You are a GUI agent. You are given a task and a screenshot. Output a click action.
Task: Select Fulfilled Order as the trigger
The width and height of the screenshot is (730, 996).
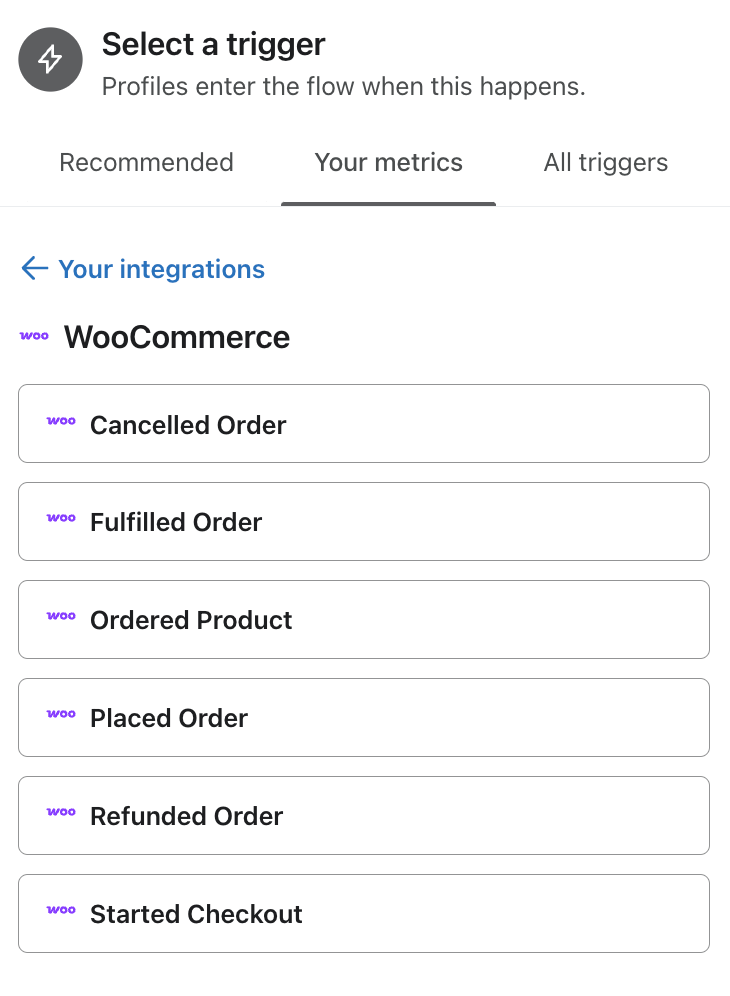[364, 522]
